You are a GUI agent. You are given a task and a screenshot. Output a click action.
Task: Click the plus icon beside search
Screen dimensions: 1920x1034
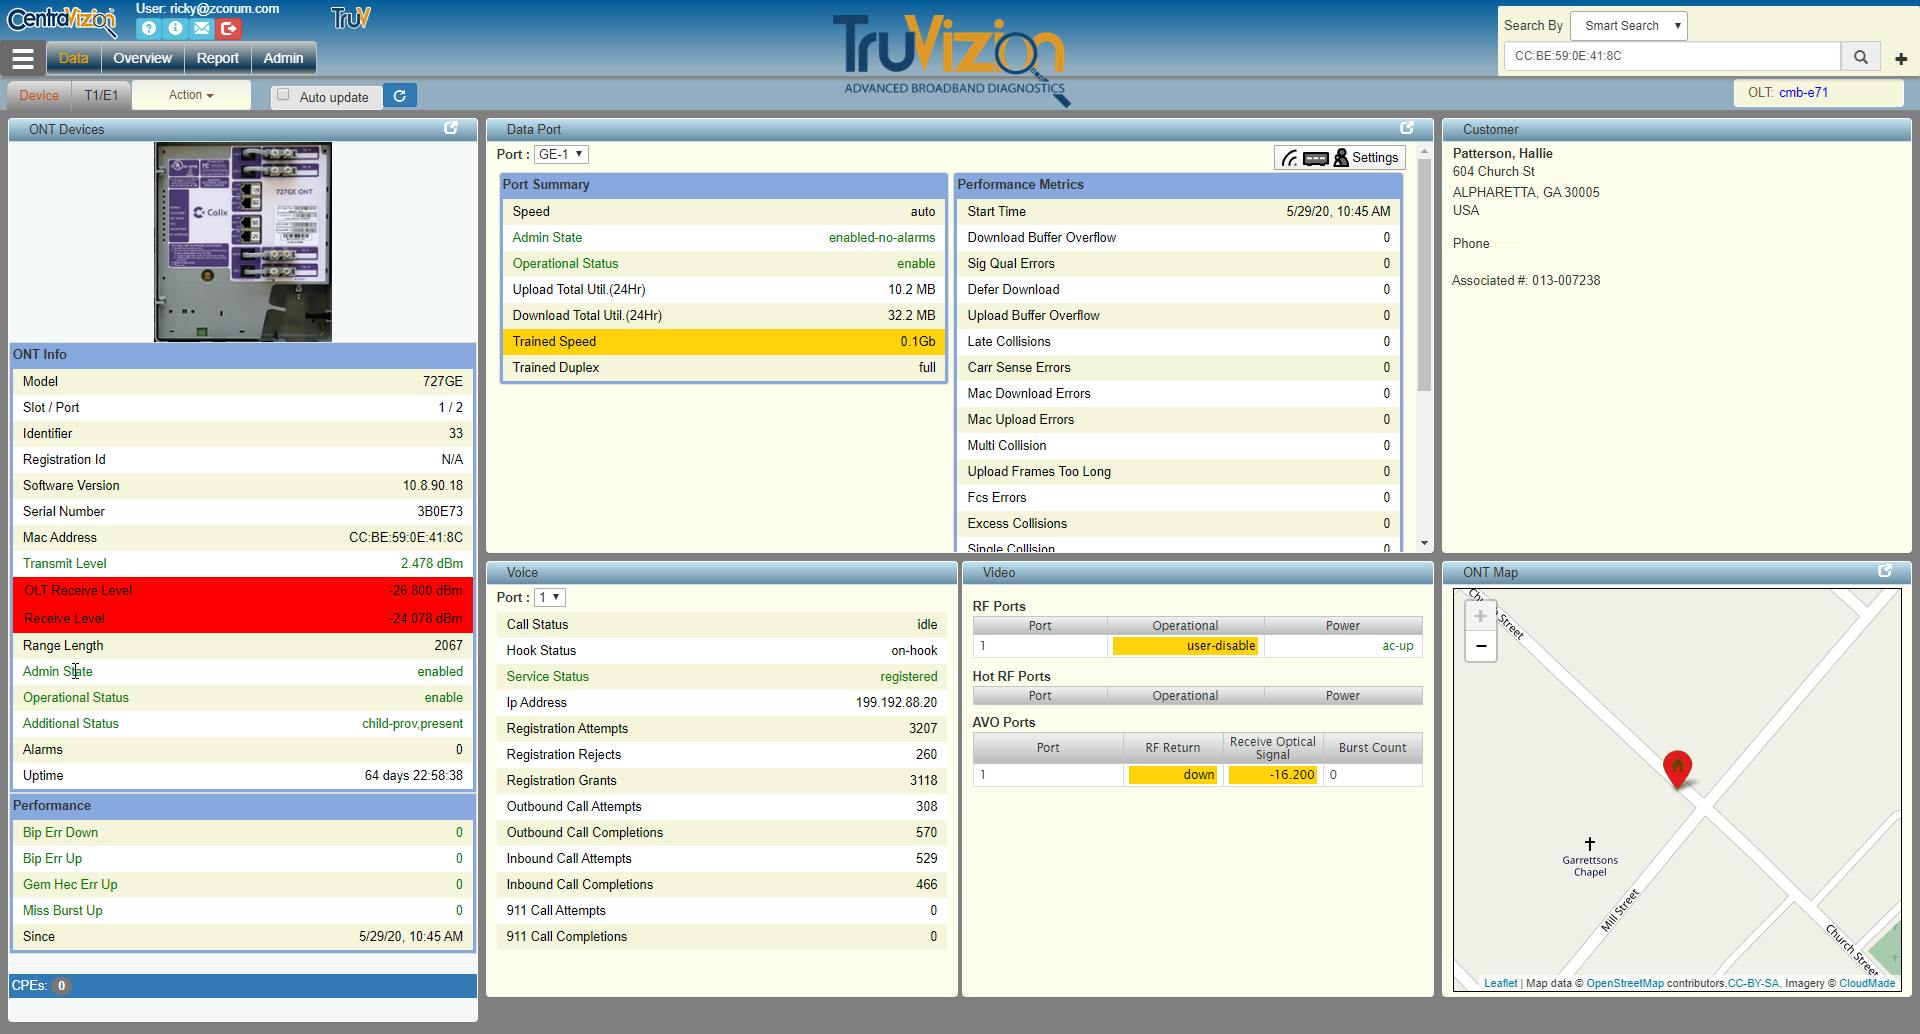[x=1901, y=59]
